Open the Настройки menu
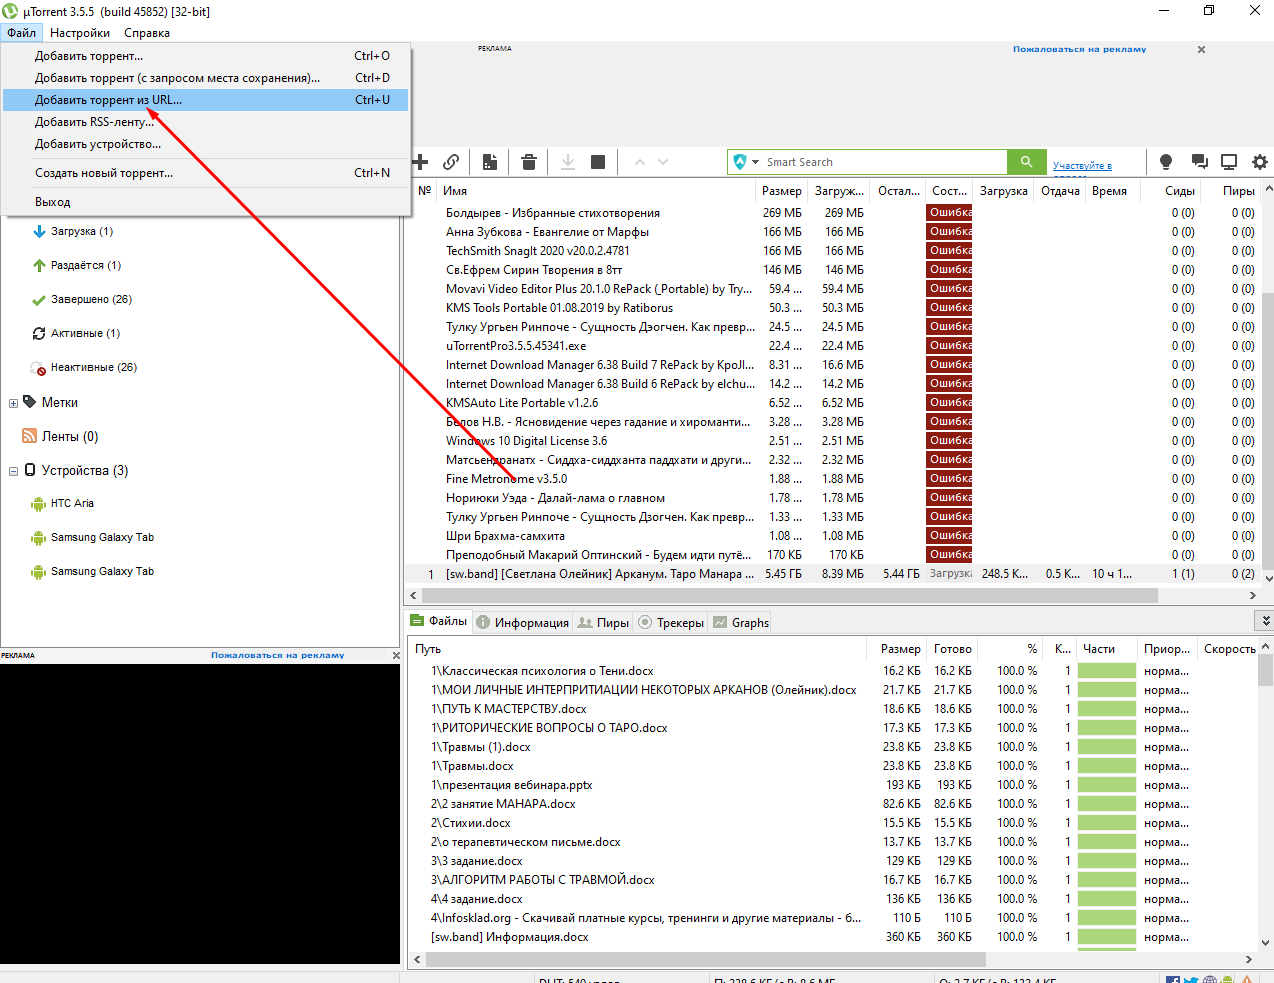The image size is (1274, 983). click(80, 33)
